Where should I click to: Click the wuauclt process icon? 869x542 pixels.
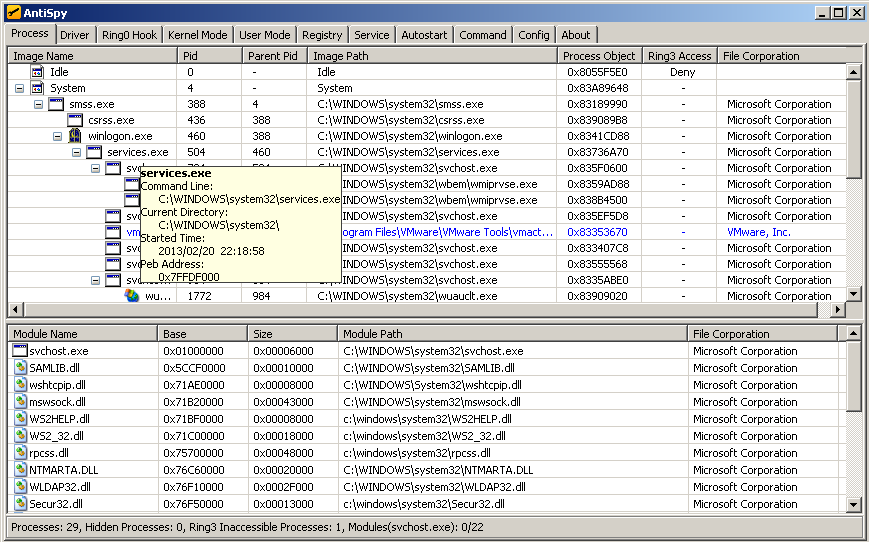click(132, 296)
